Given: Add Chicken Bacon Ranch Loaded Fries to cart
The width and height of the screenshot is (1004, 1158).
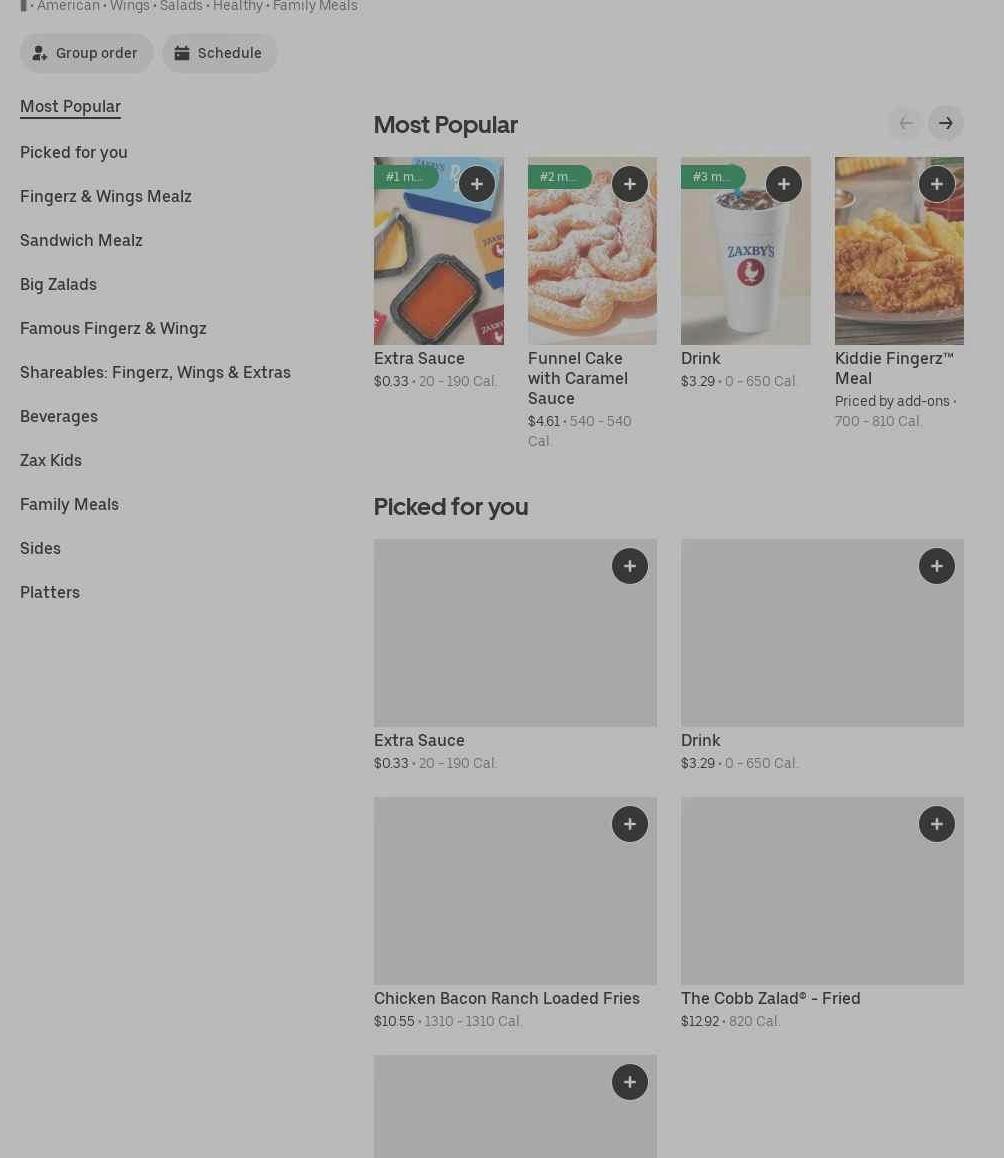Looking at the screenshot, I should pyautogui.click(x=630, y=824).
